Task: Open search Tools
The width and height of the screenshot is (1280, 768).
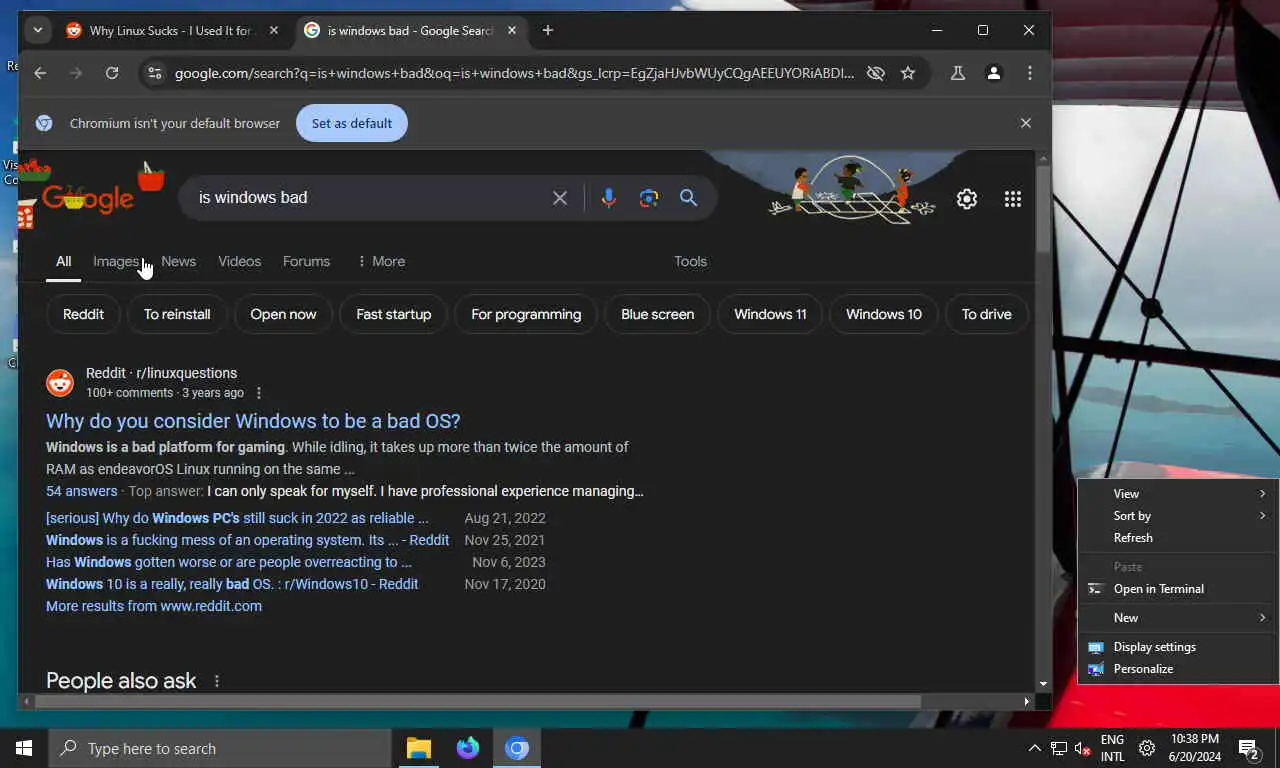Action: tap(690, 261)
